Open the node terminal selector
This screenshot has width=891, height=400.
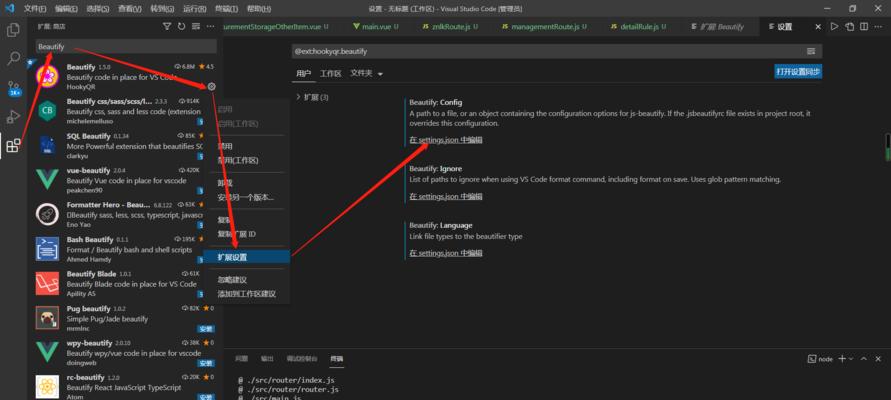821,359
